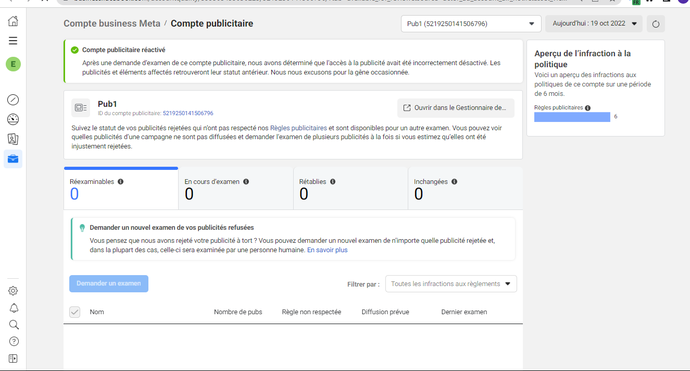Click the settings gear in sidebar

13,291
